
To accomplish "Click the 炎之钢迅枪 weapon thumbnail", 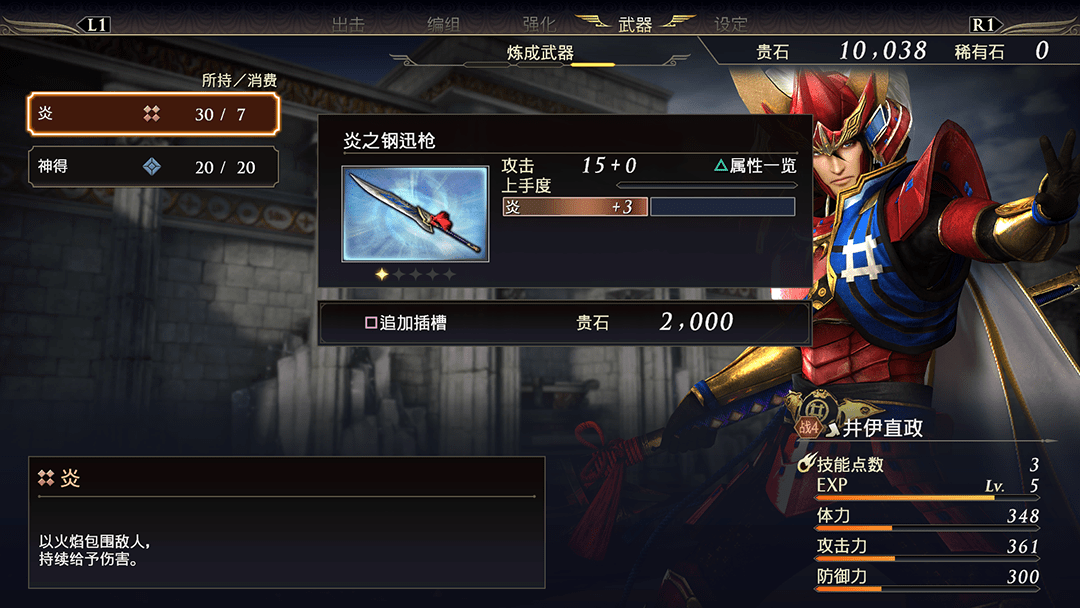I will (415, 213).
